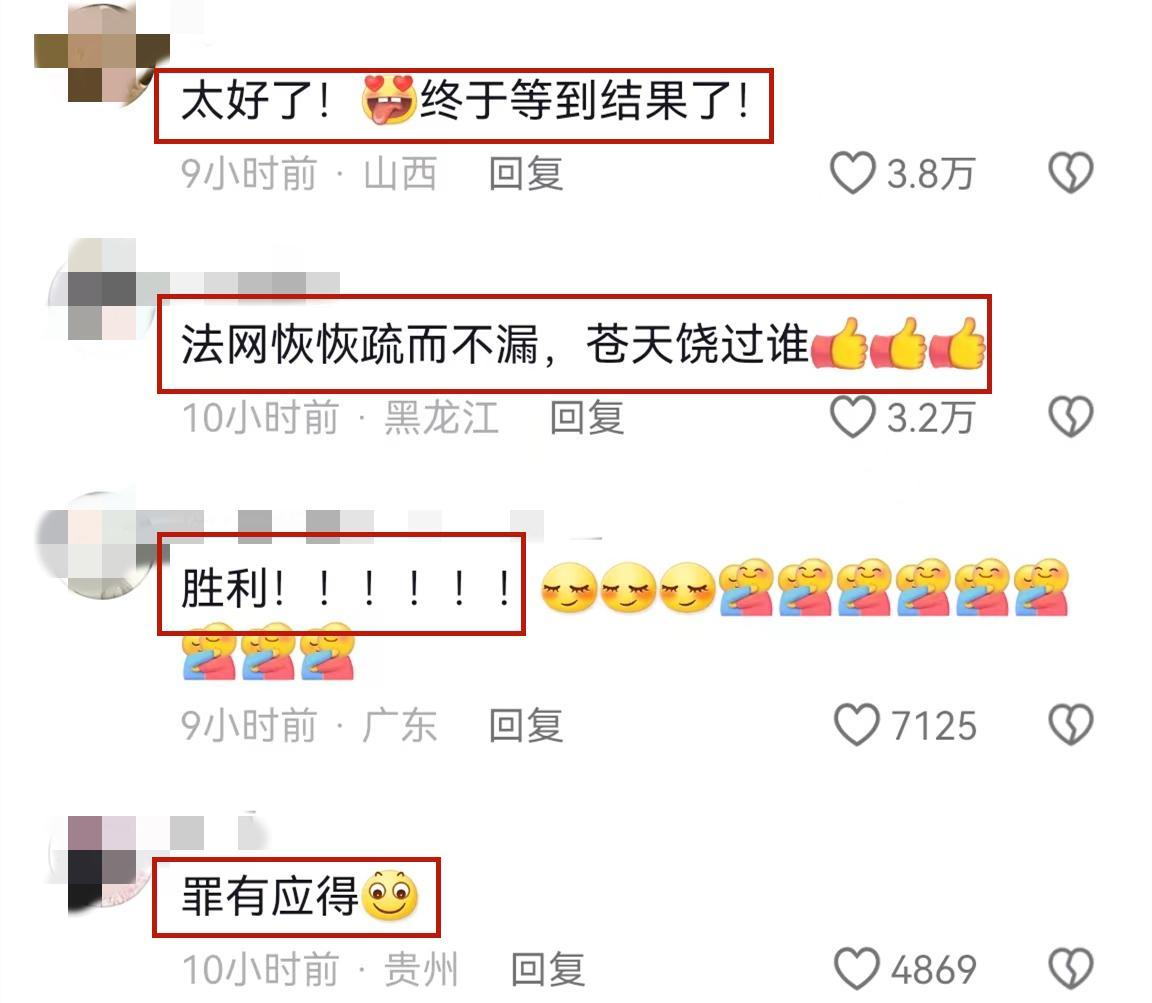Viewport: 1152px width, 1003px height.
Task: Reply to the 黑龙江 comment using 回复
Action: pos(587,418)
